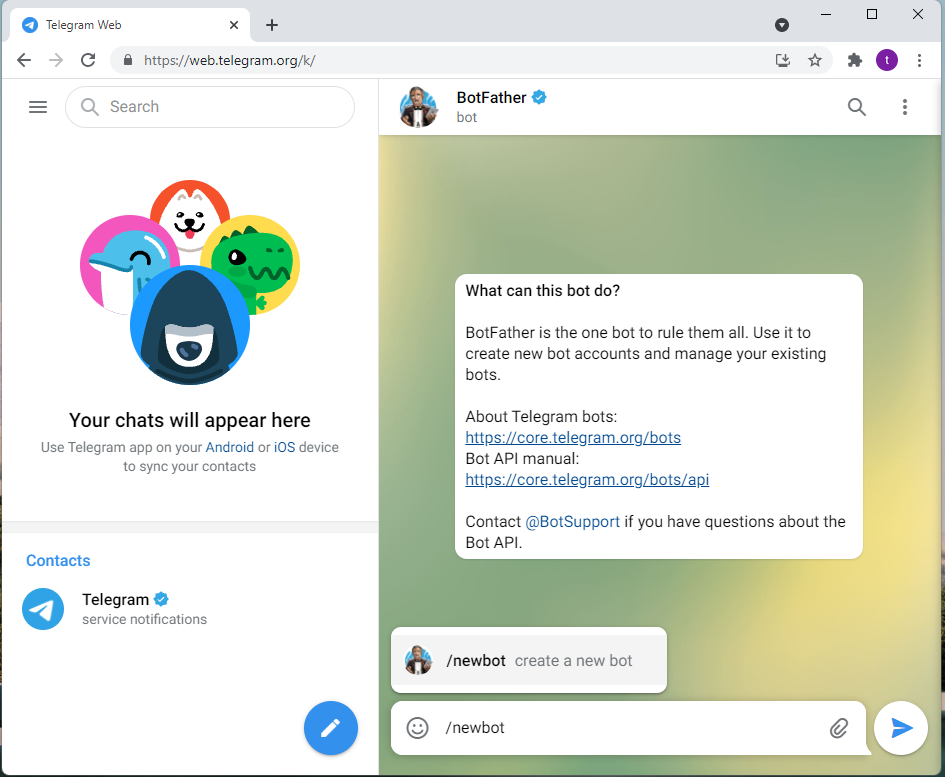The height and width of the screenshot is (777, 945).
Task: Attach a file with paperclip icon
Action: pyautogui.click(x=838, y=728)
